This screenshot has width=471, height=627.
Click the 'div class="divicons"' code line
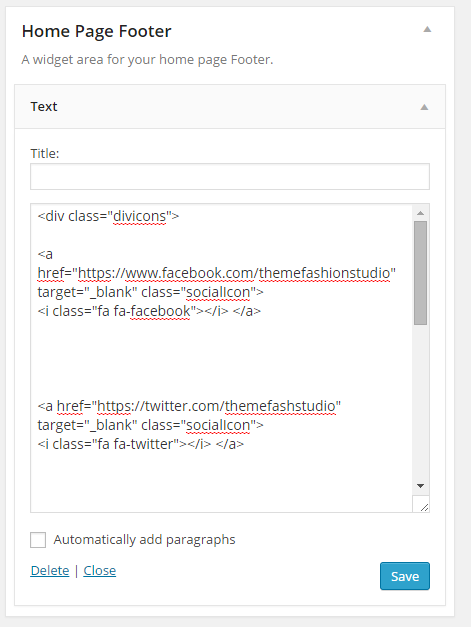108,216
